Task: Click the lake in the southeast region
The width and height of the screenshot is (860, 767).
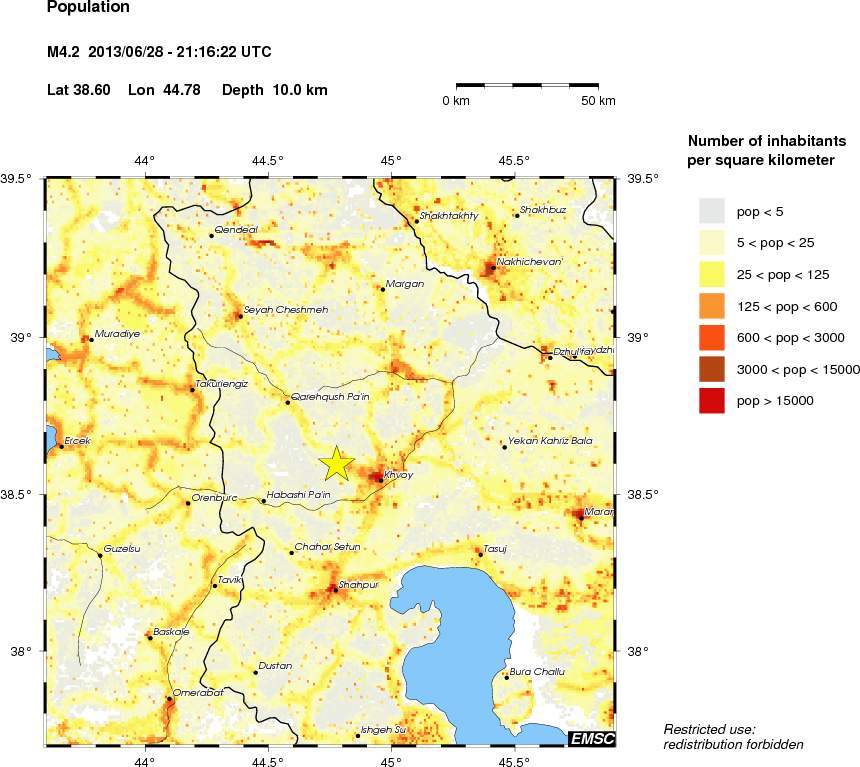Action: (450, 640)
